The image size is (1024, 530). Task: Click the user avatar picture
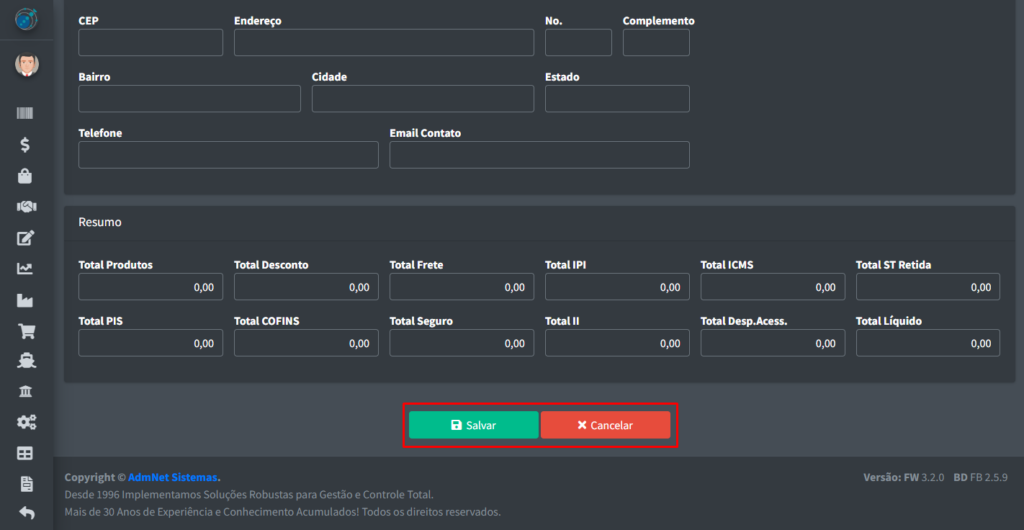26,66
